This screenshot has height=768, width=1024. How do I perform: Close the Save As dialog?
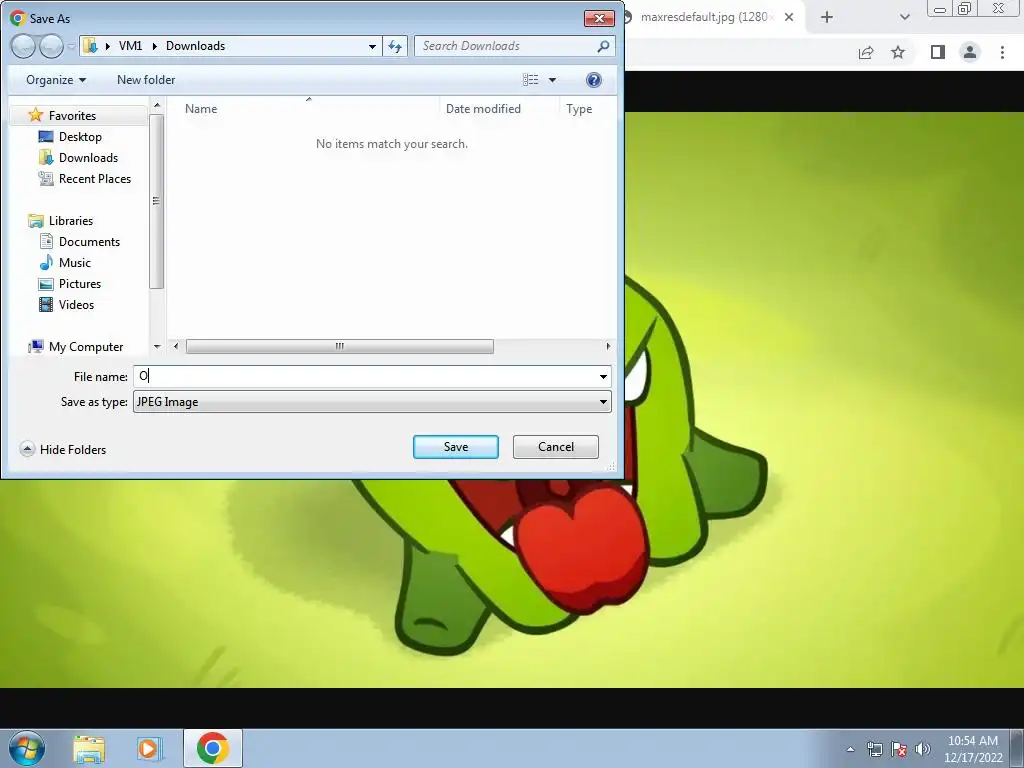pos(599,18)
